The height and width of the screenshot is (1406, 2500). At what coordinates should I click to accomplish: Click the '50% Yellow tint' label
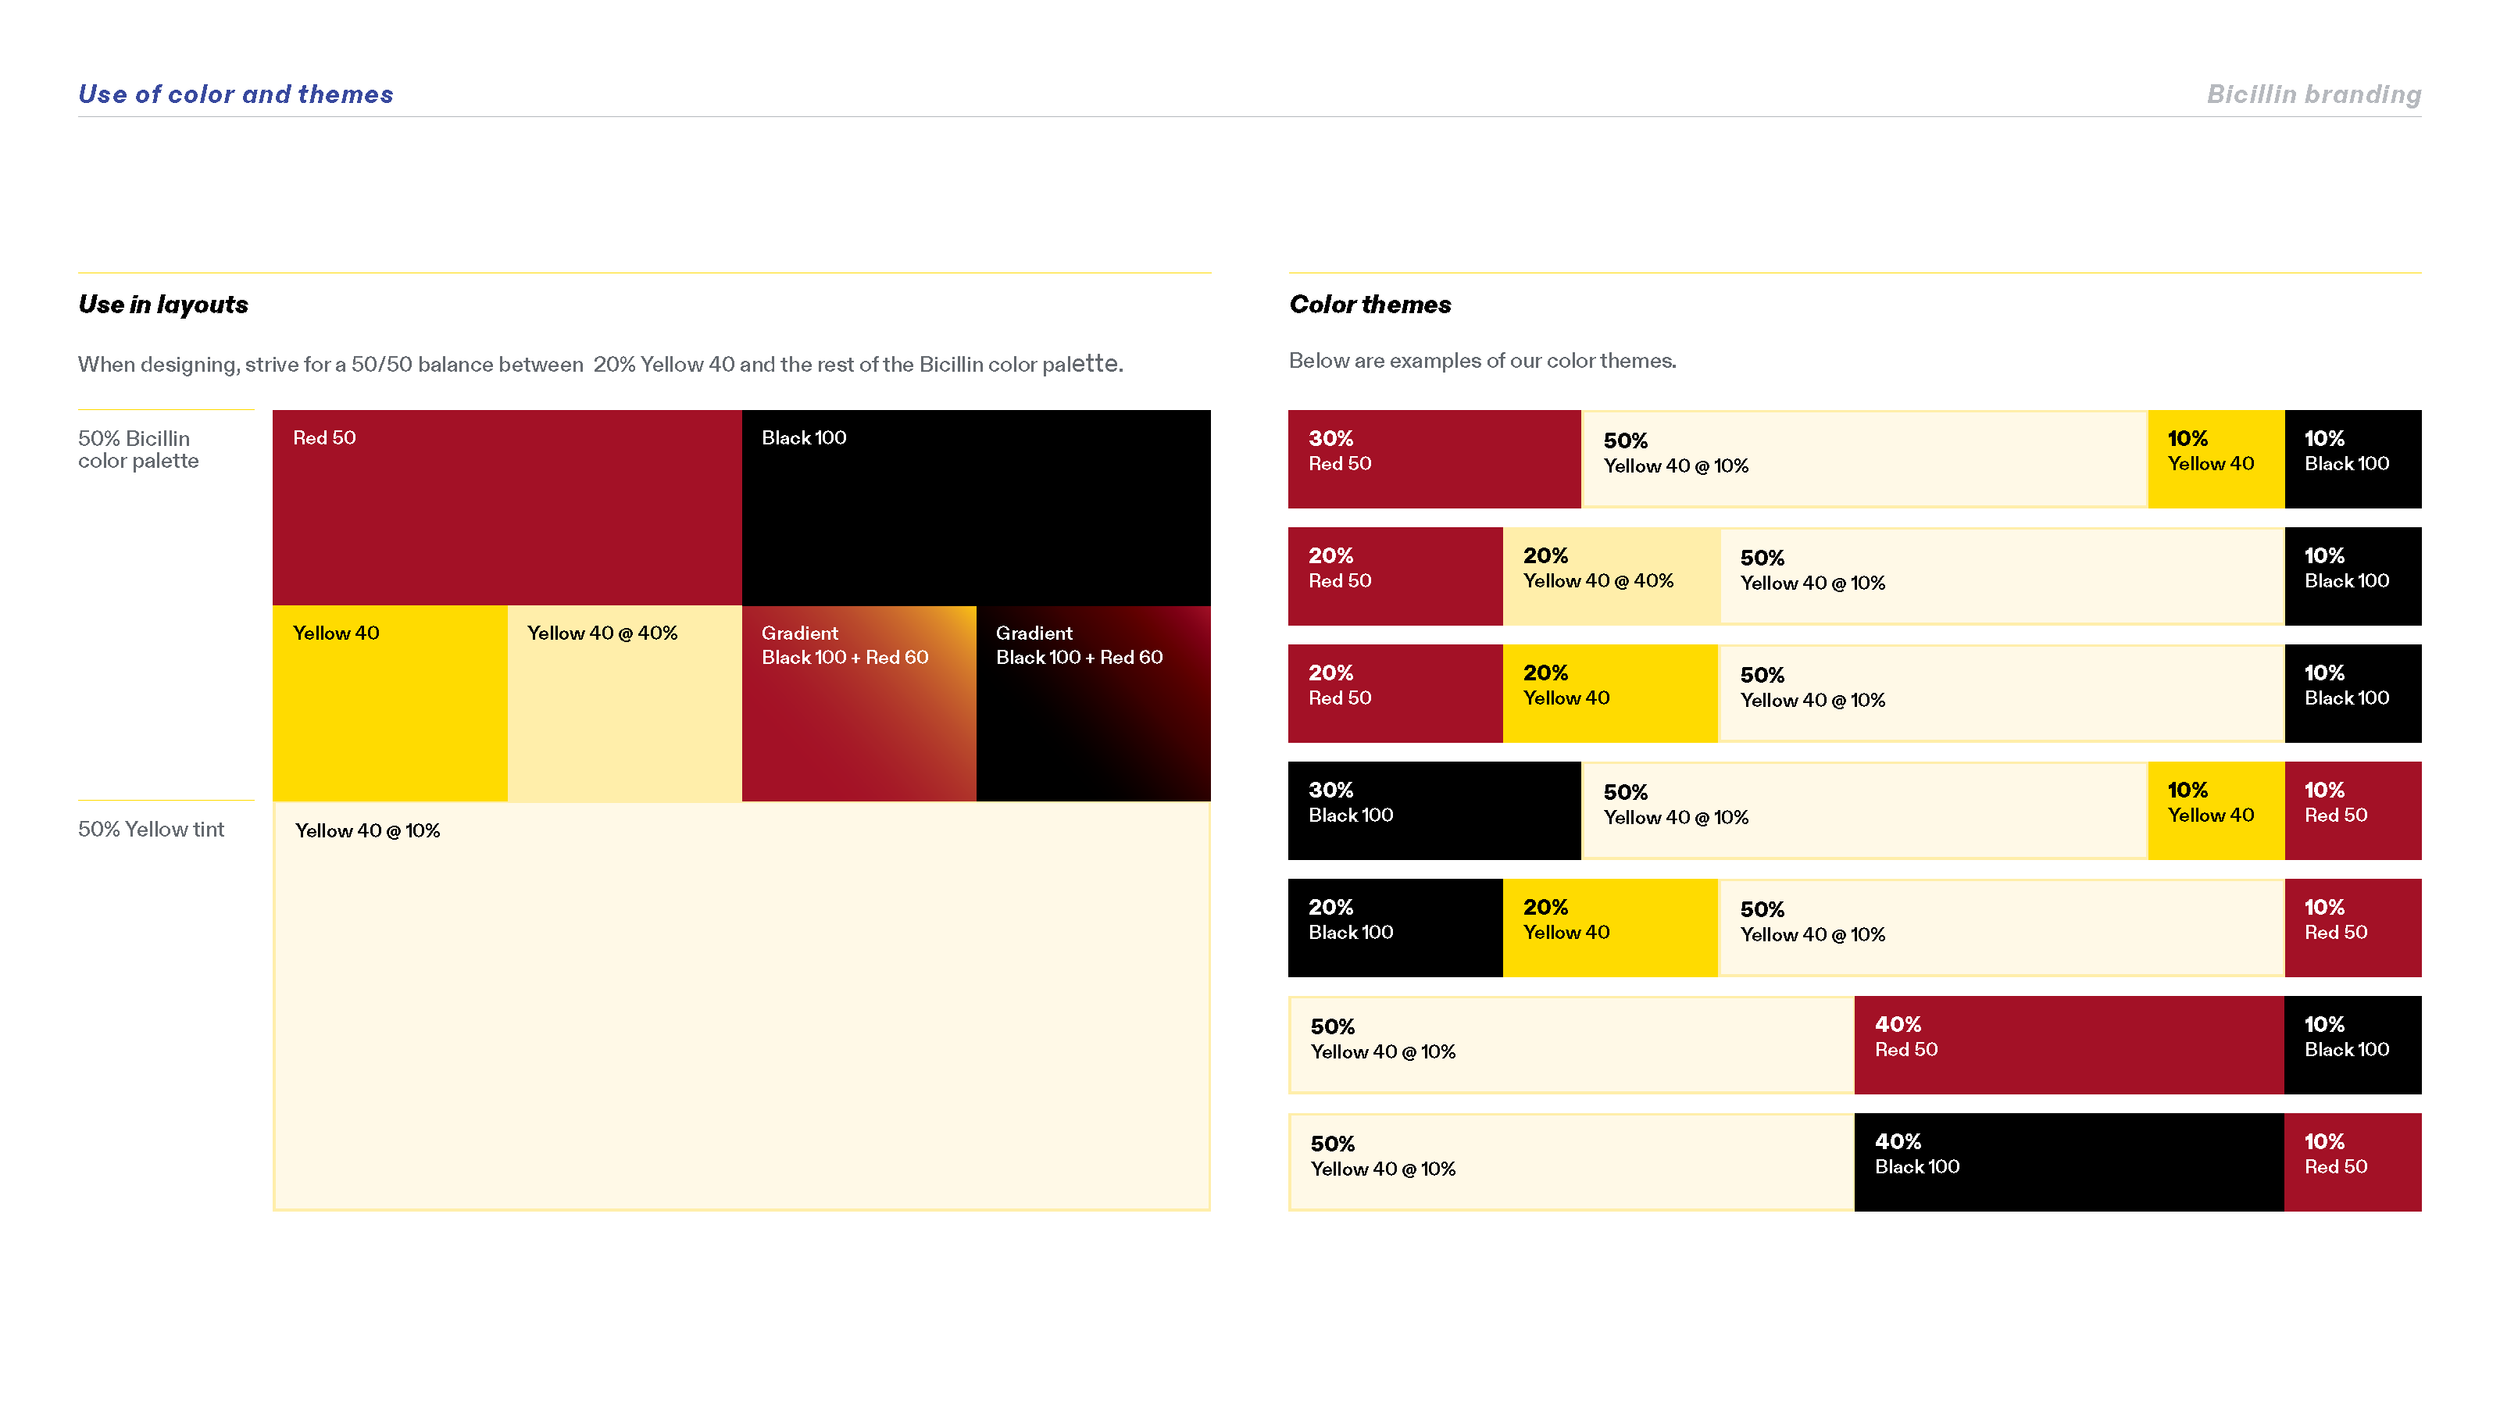coord(151,829)
